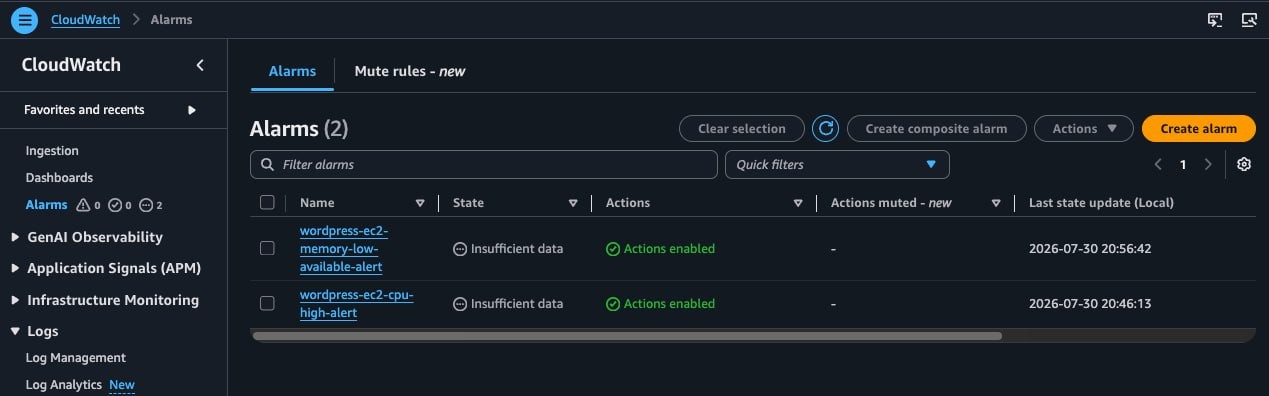This screenshot has height=396, width=1269.
Task: Click the CloudWatch sidebar title
Action: tap(71, 65)
